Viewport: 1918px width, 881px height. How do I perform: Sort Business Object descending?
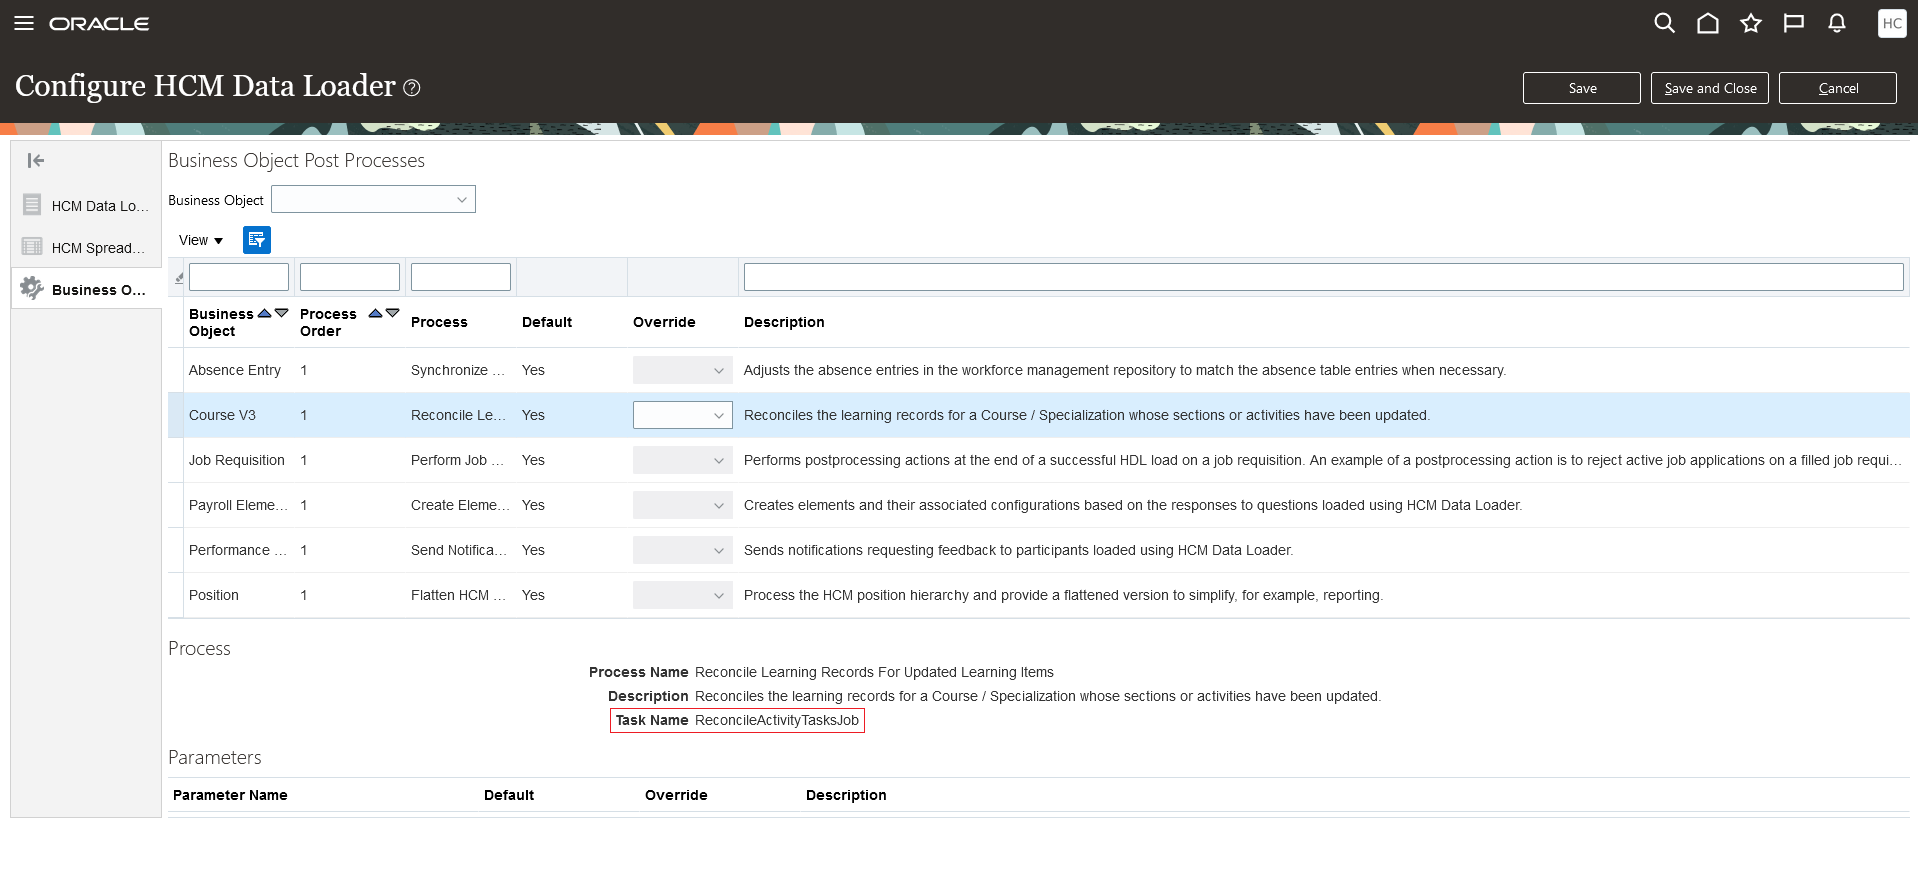281,313
